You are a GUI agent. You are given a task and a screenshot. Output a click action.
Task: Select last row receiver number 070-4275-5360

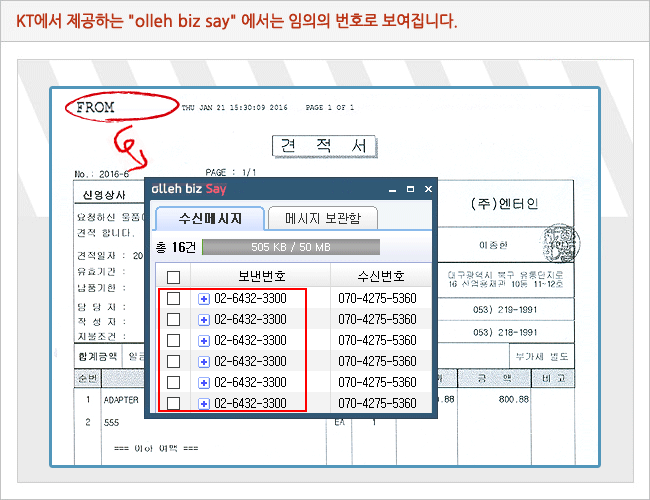click(377, 403)
